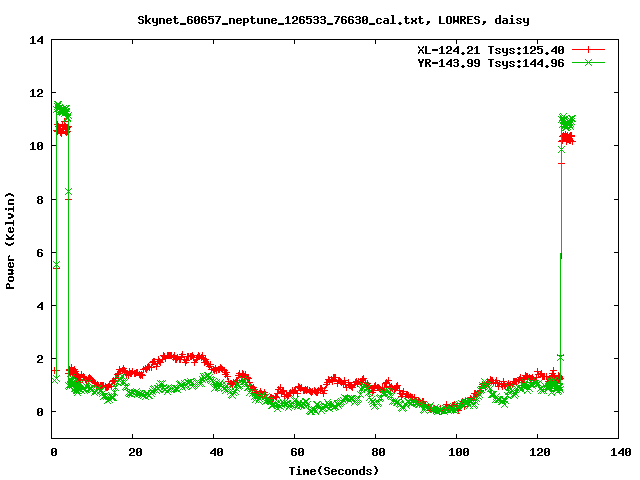The height and width of the screenshot is (480, 640).
Task: Click the x-axis tick label 140
Action: click(621, 452)
